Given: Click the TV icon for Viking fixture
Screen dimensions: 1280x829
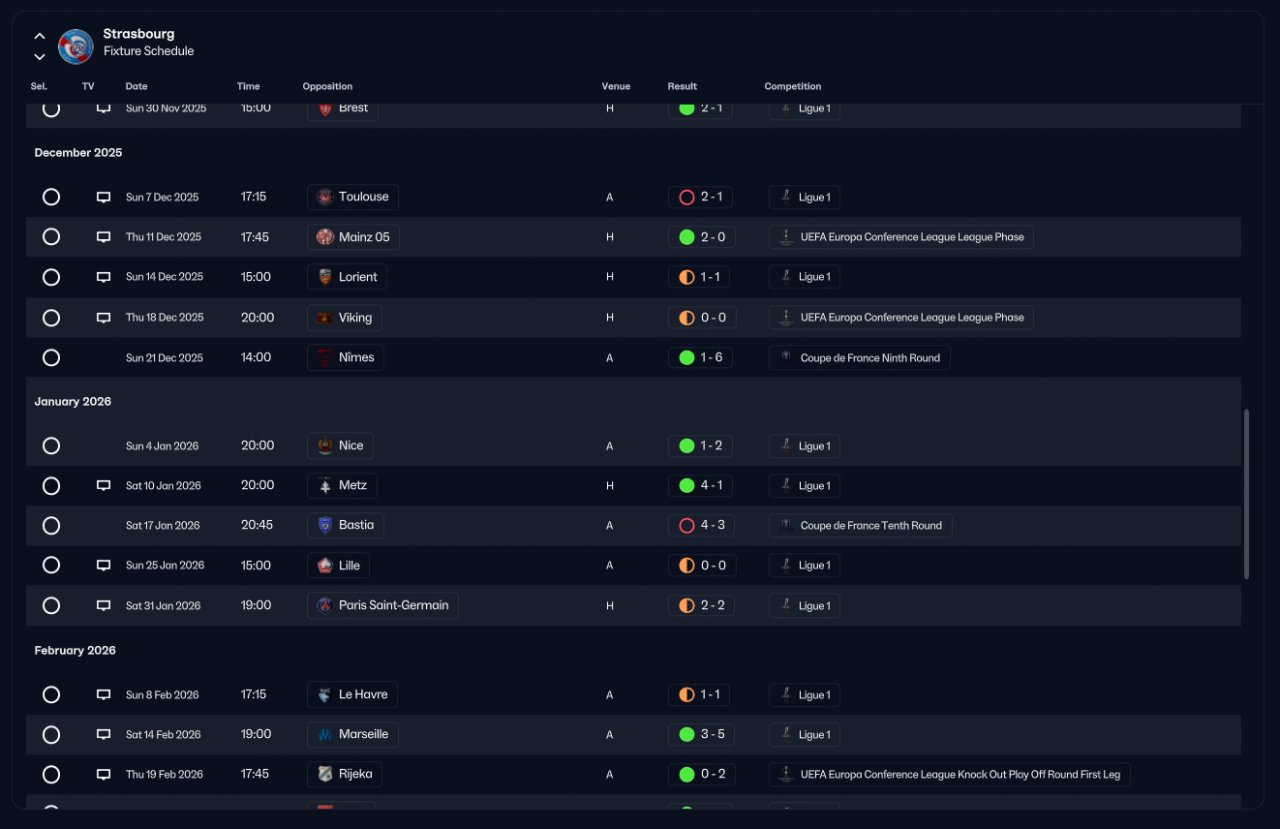Looking at the screenshot, I should (103, 317).
